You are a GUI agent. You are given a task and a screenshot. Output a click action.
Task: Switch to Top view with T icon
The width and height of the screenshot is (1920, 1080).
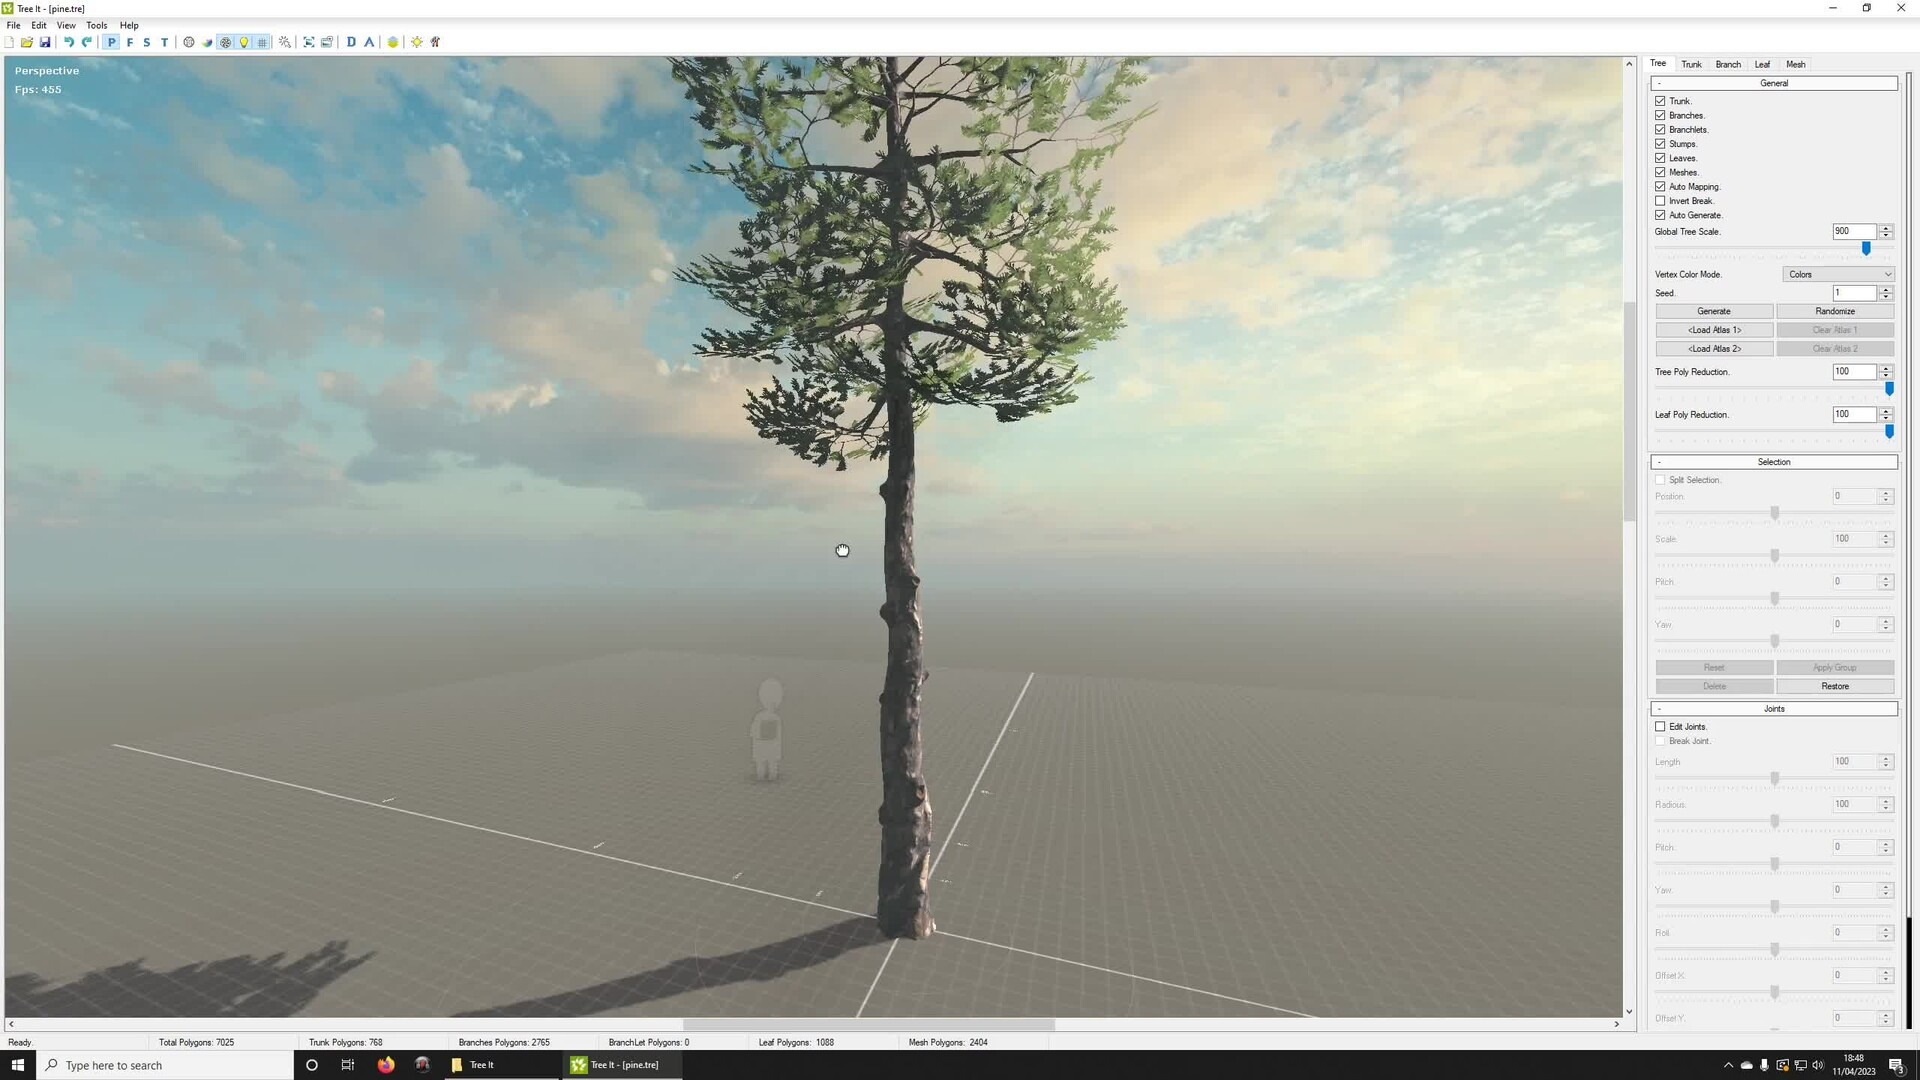pos(165,42)
